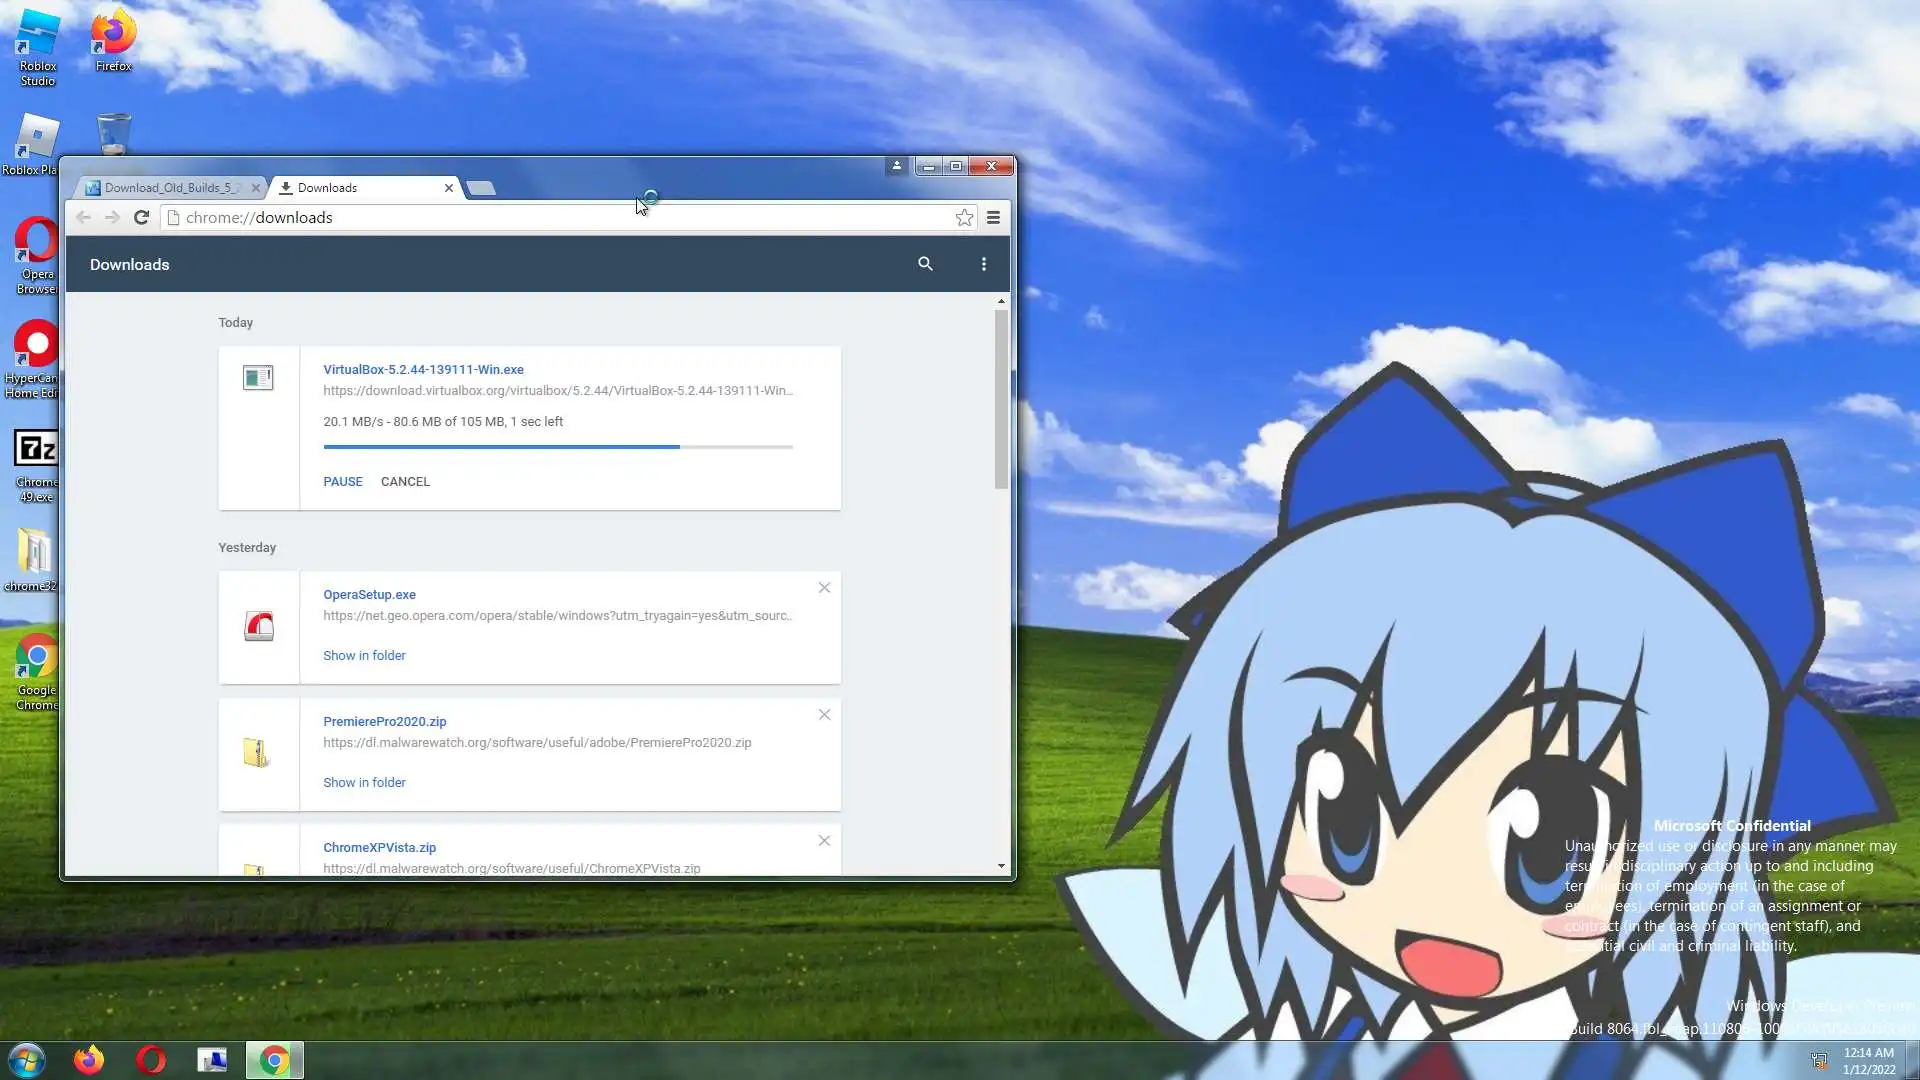Reload the current page
This screenshot has width=1920, height=1080.
coord(141,218)
